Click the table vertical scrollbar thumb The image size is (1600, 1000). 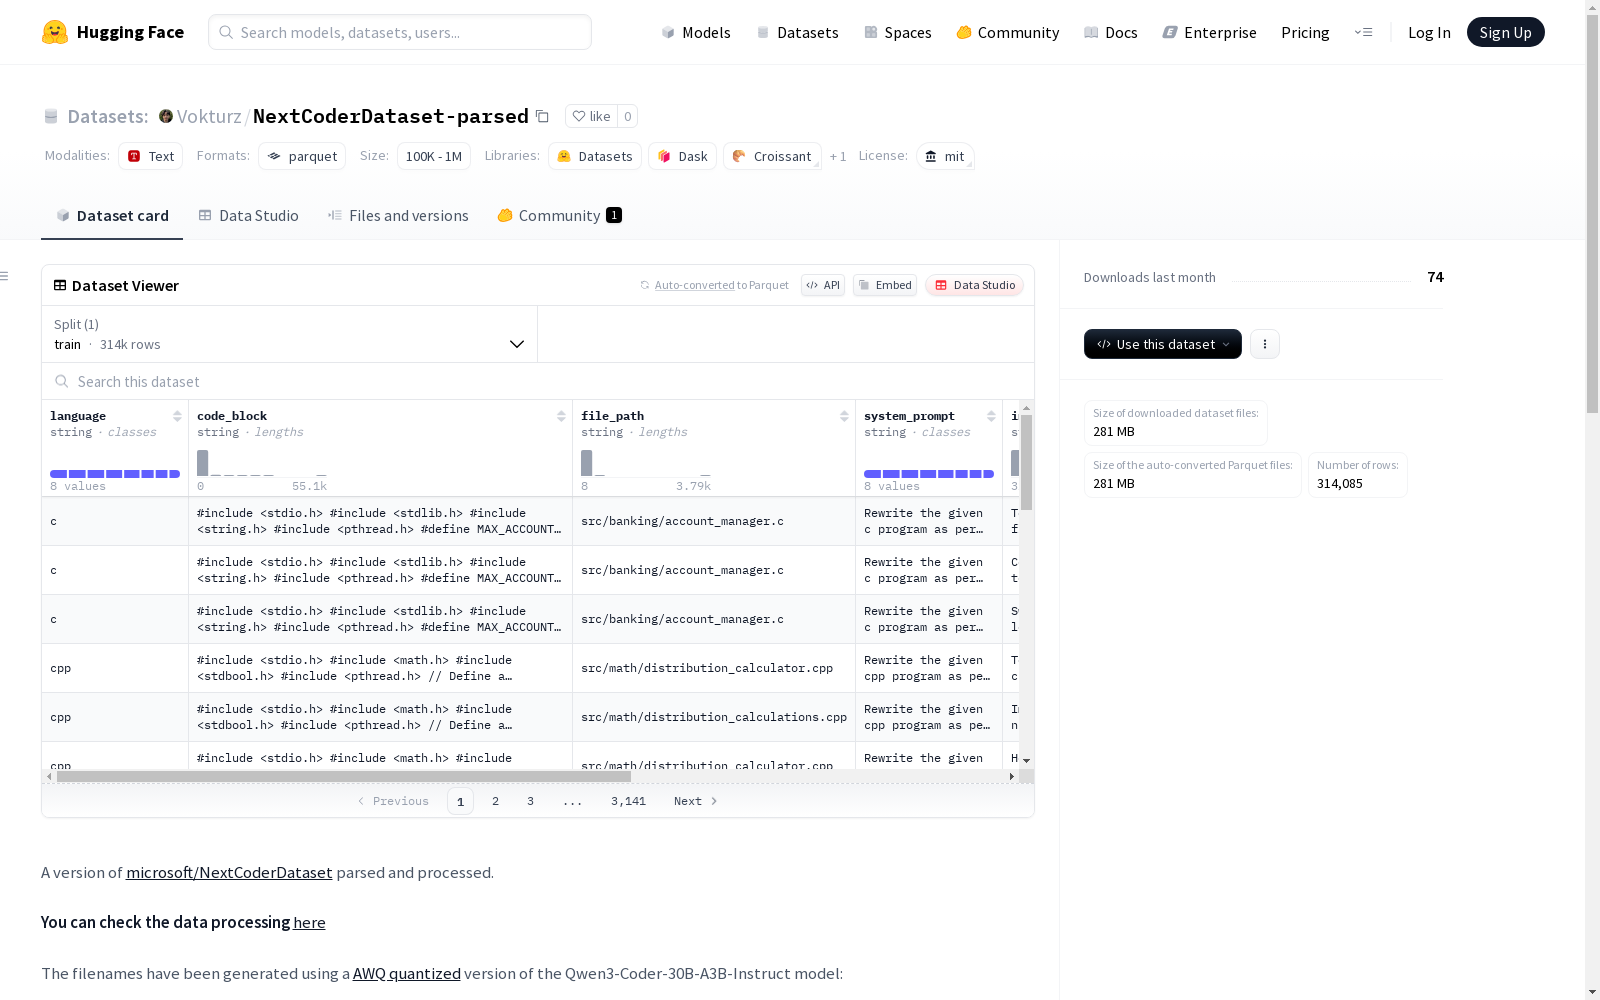[1026, 462]
